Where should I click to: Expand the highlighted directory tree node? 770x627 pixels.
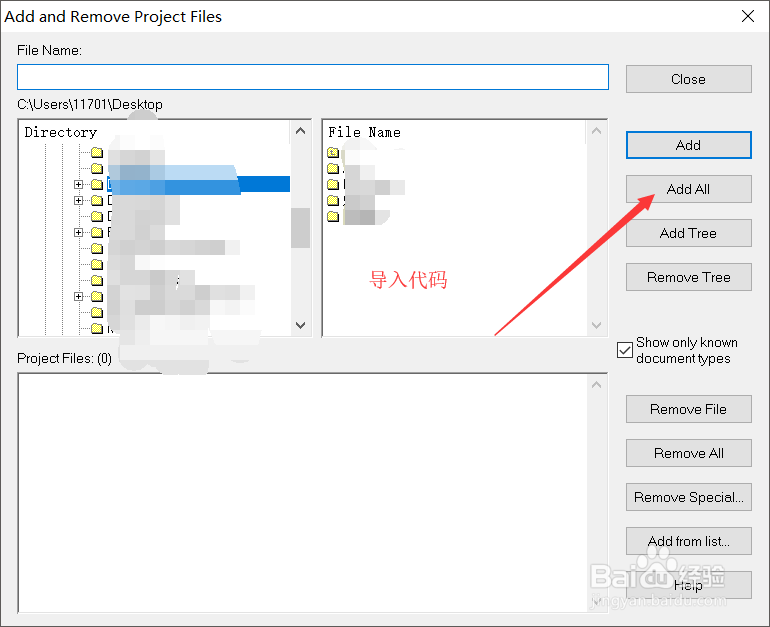pos(79,185)
